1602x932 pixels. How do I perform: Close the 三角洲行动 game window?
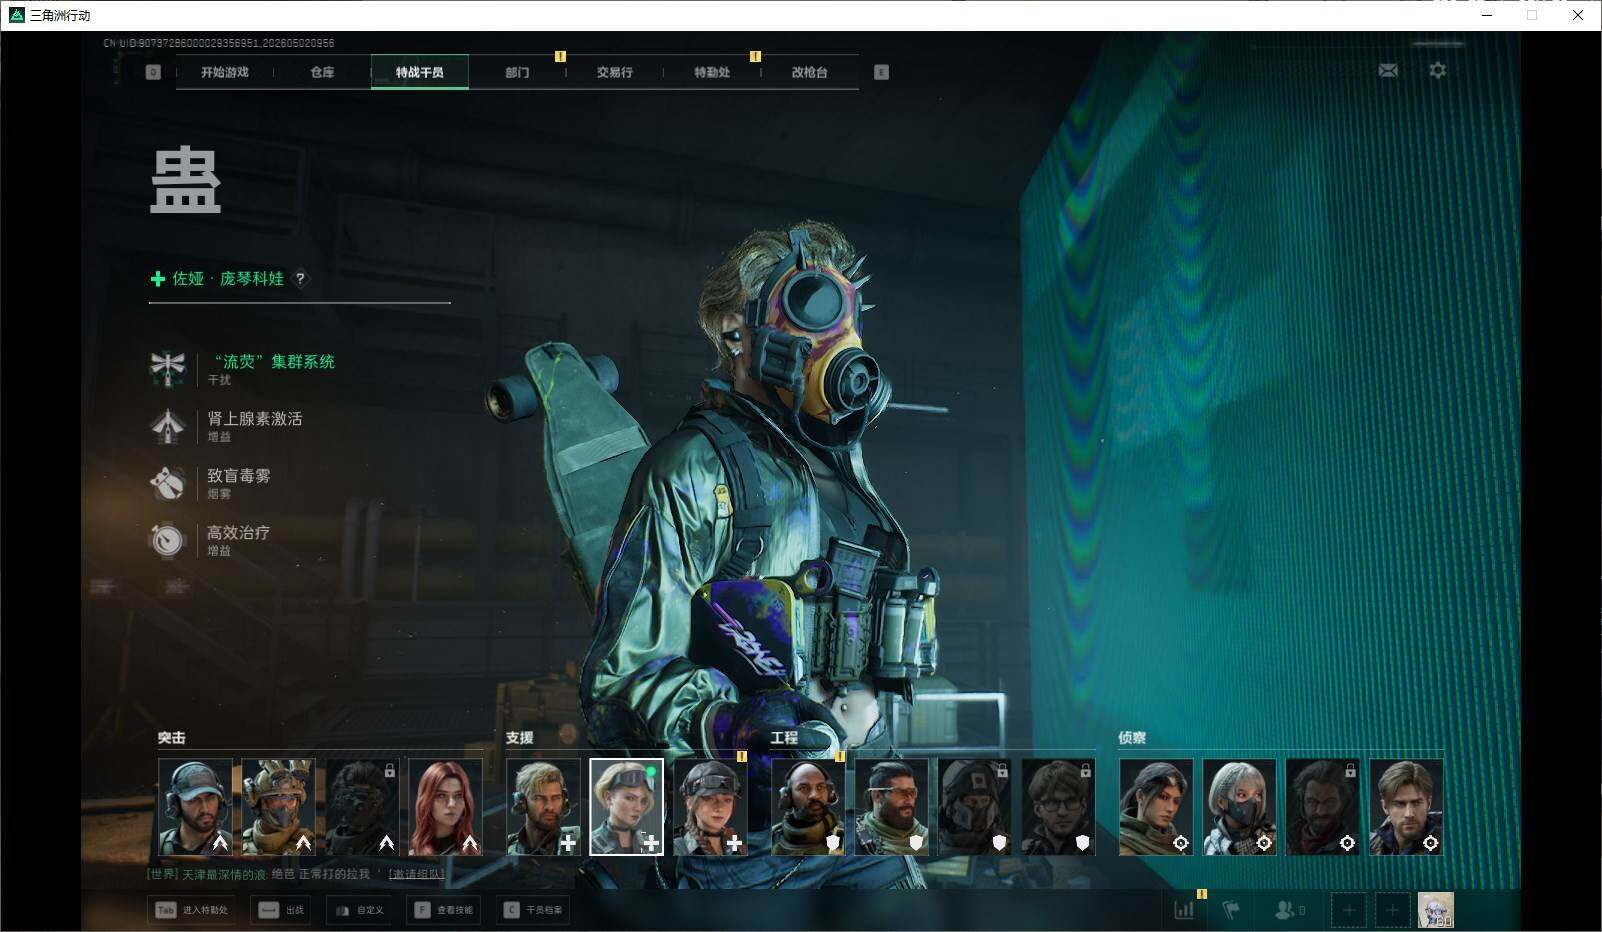tap(1578, 15)
